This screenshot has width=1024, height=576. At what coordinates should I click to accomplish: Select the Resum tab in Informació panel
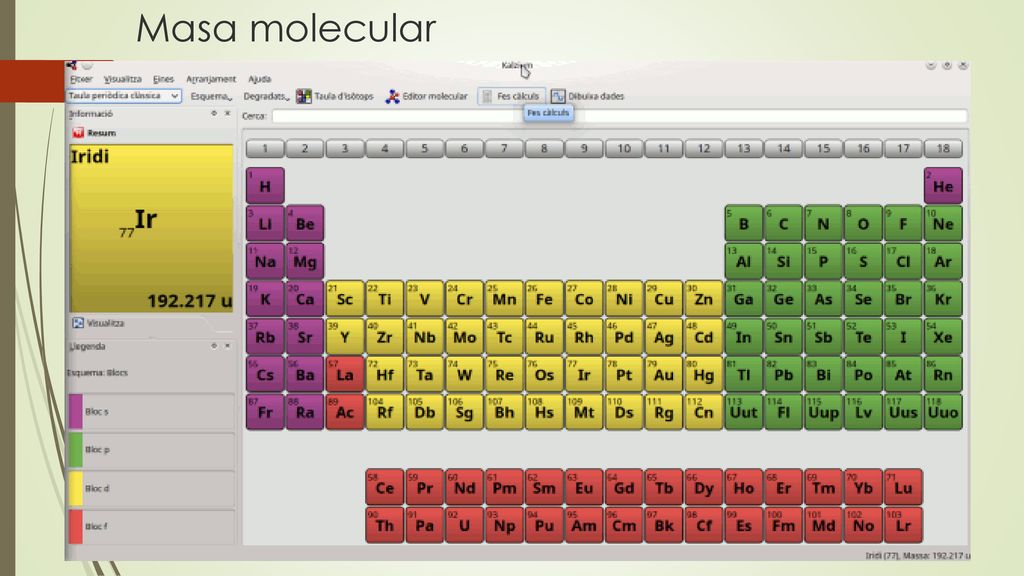(x=95, y=133)
